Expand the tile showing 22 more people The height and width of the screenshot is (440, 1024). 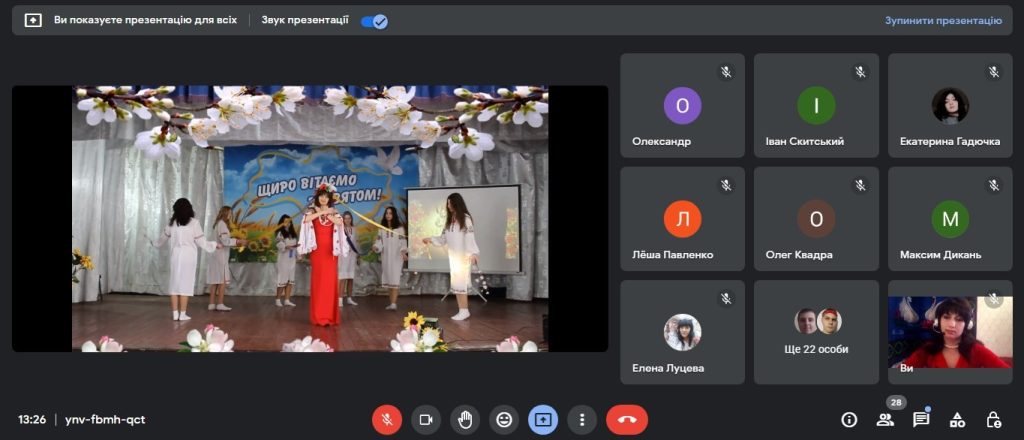pos(816,332)
